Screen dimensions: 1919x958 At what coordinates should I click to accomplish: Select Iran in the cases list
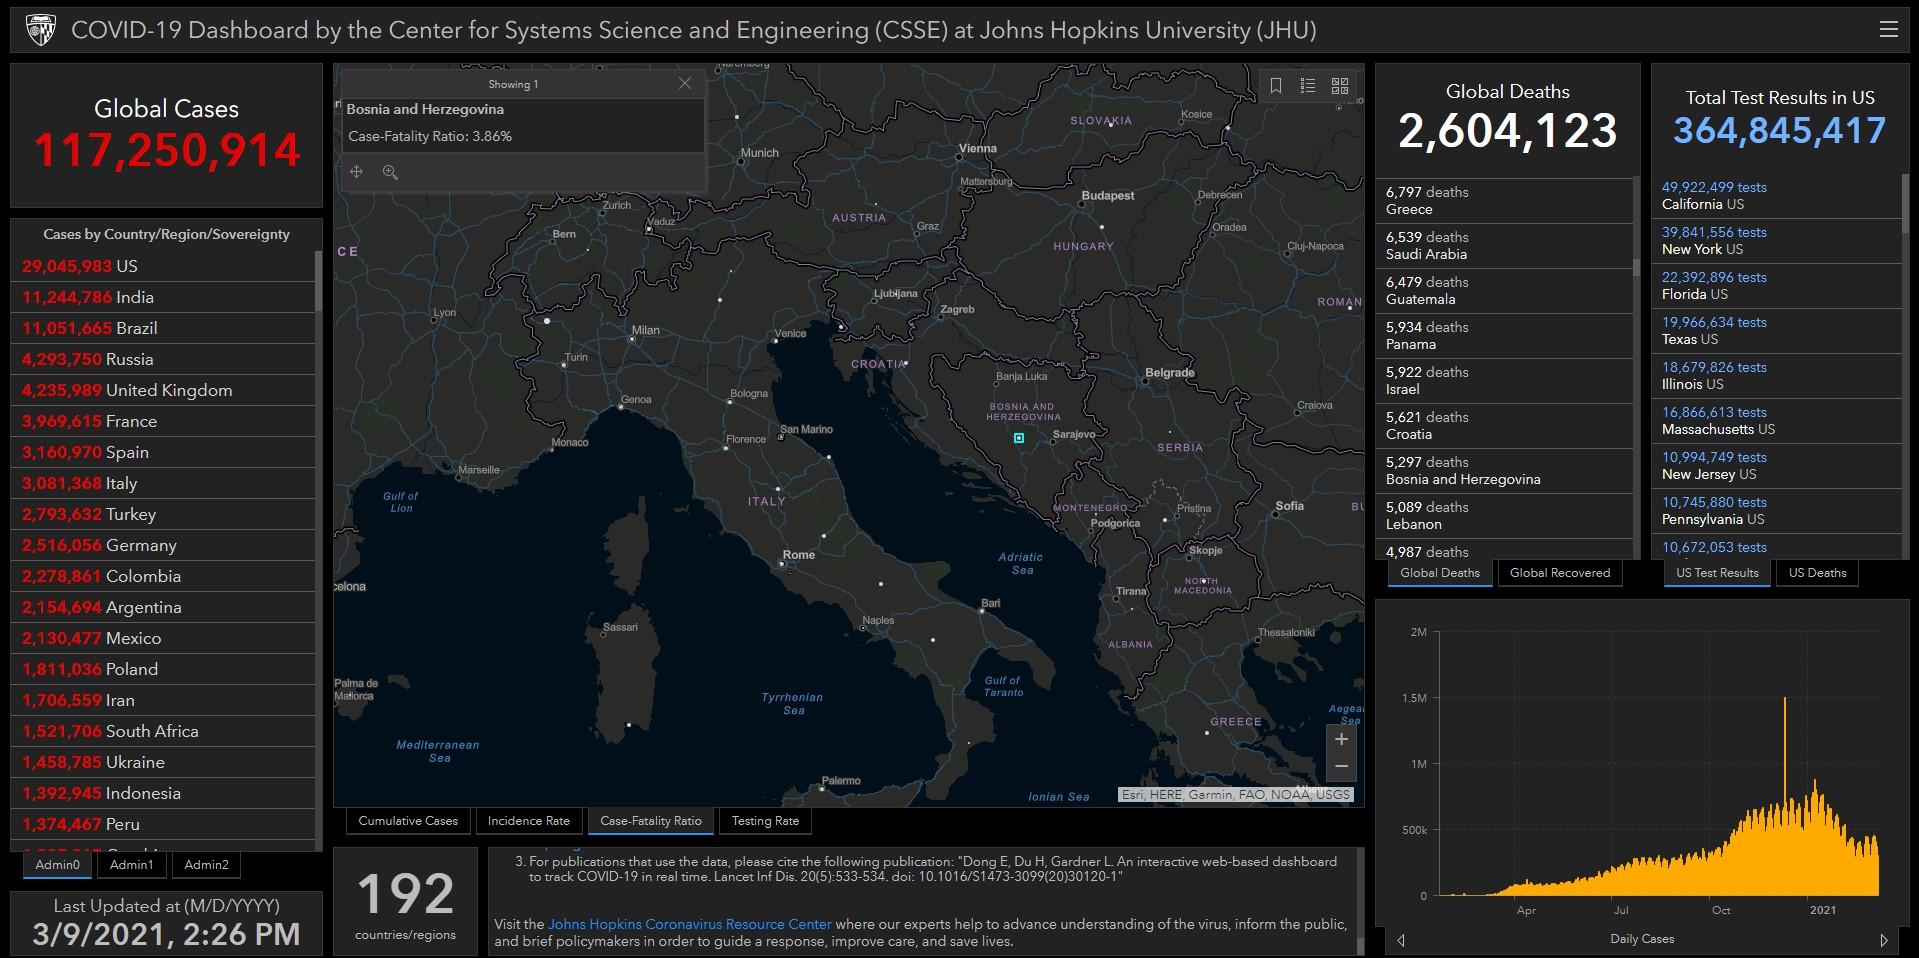[x=163, y=700]
